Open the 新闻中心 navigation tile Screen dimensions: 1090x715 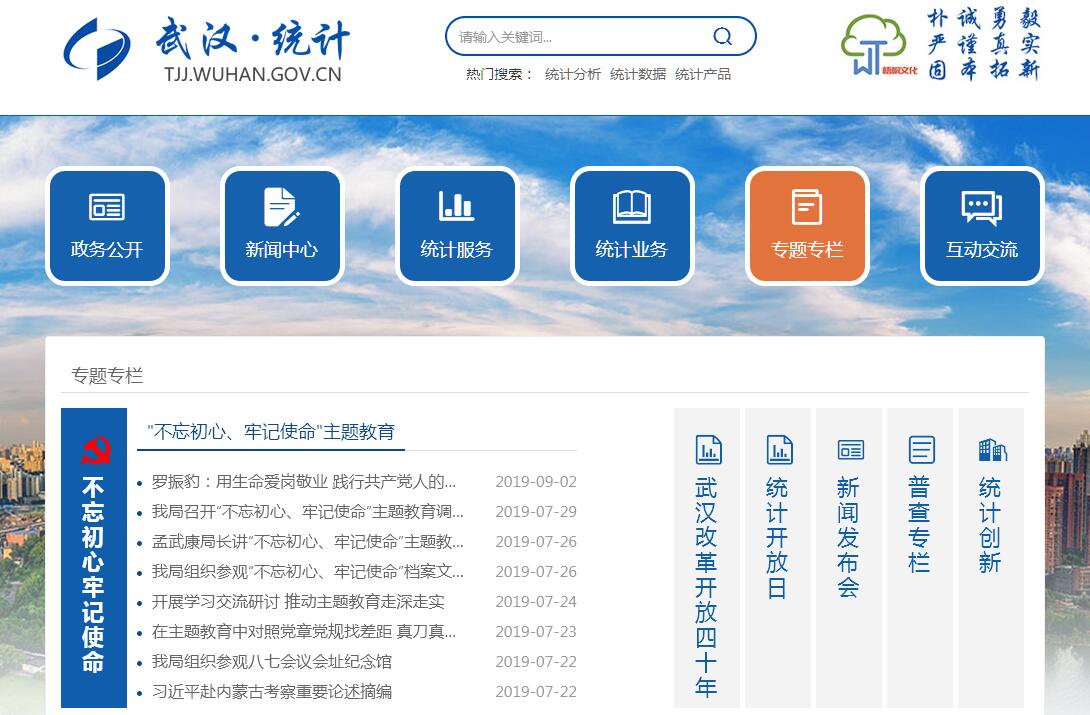[x=282, y=226]
